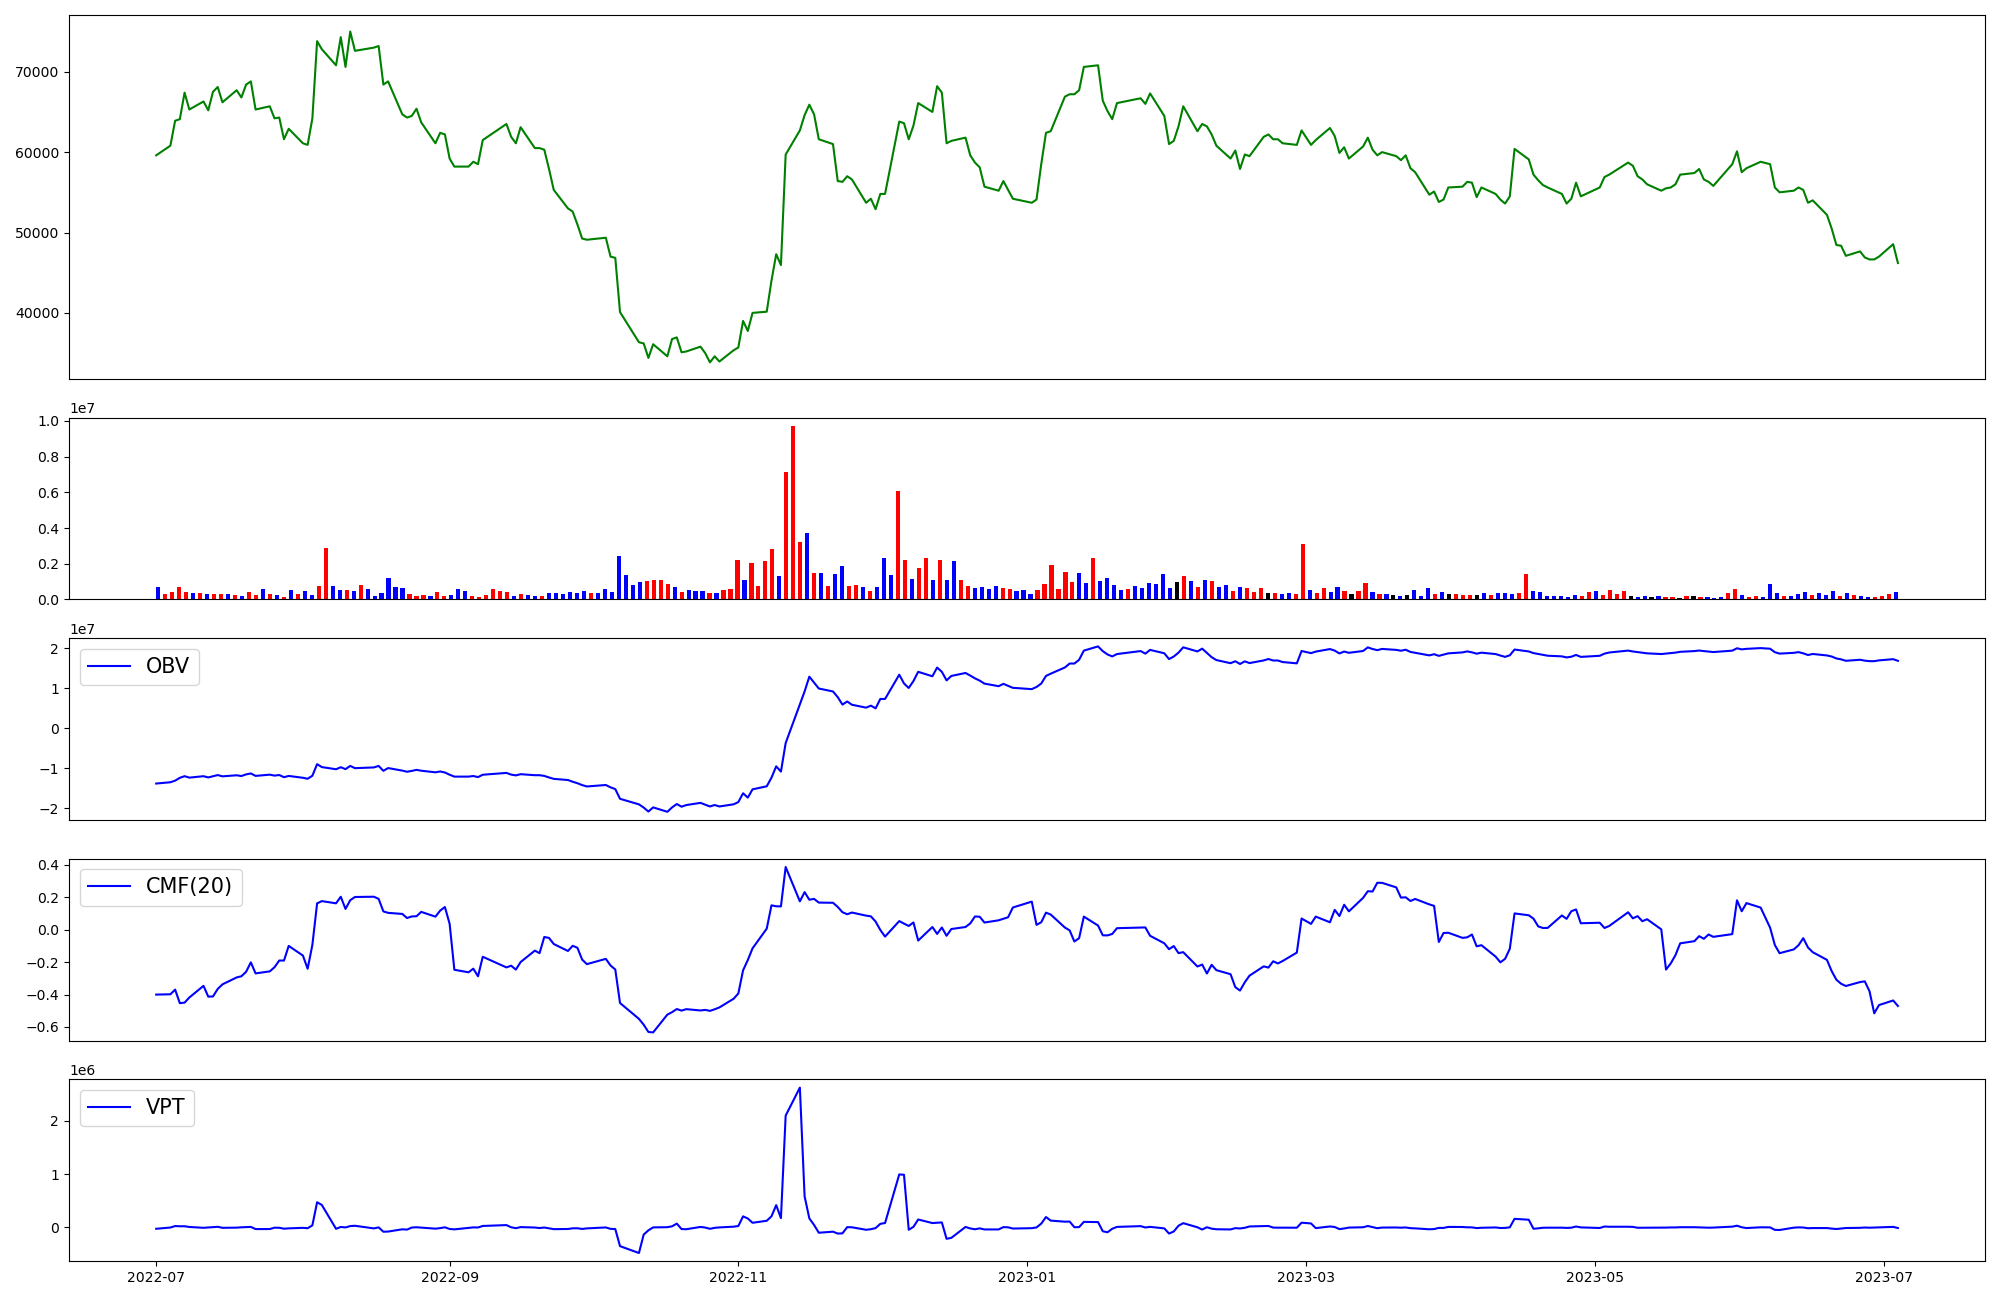
Task: Click the 2022-11 date tick label
Action: (x=738, y=1277)
